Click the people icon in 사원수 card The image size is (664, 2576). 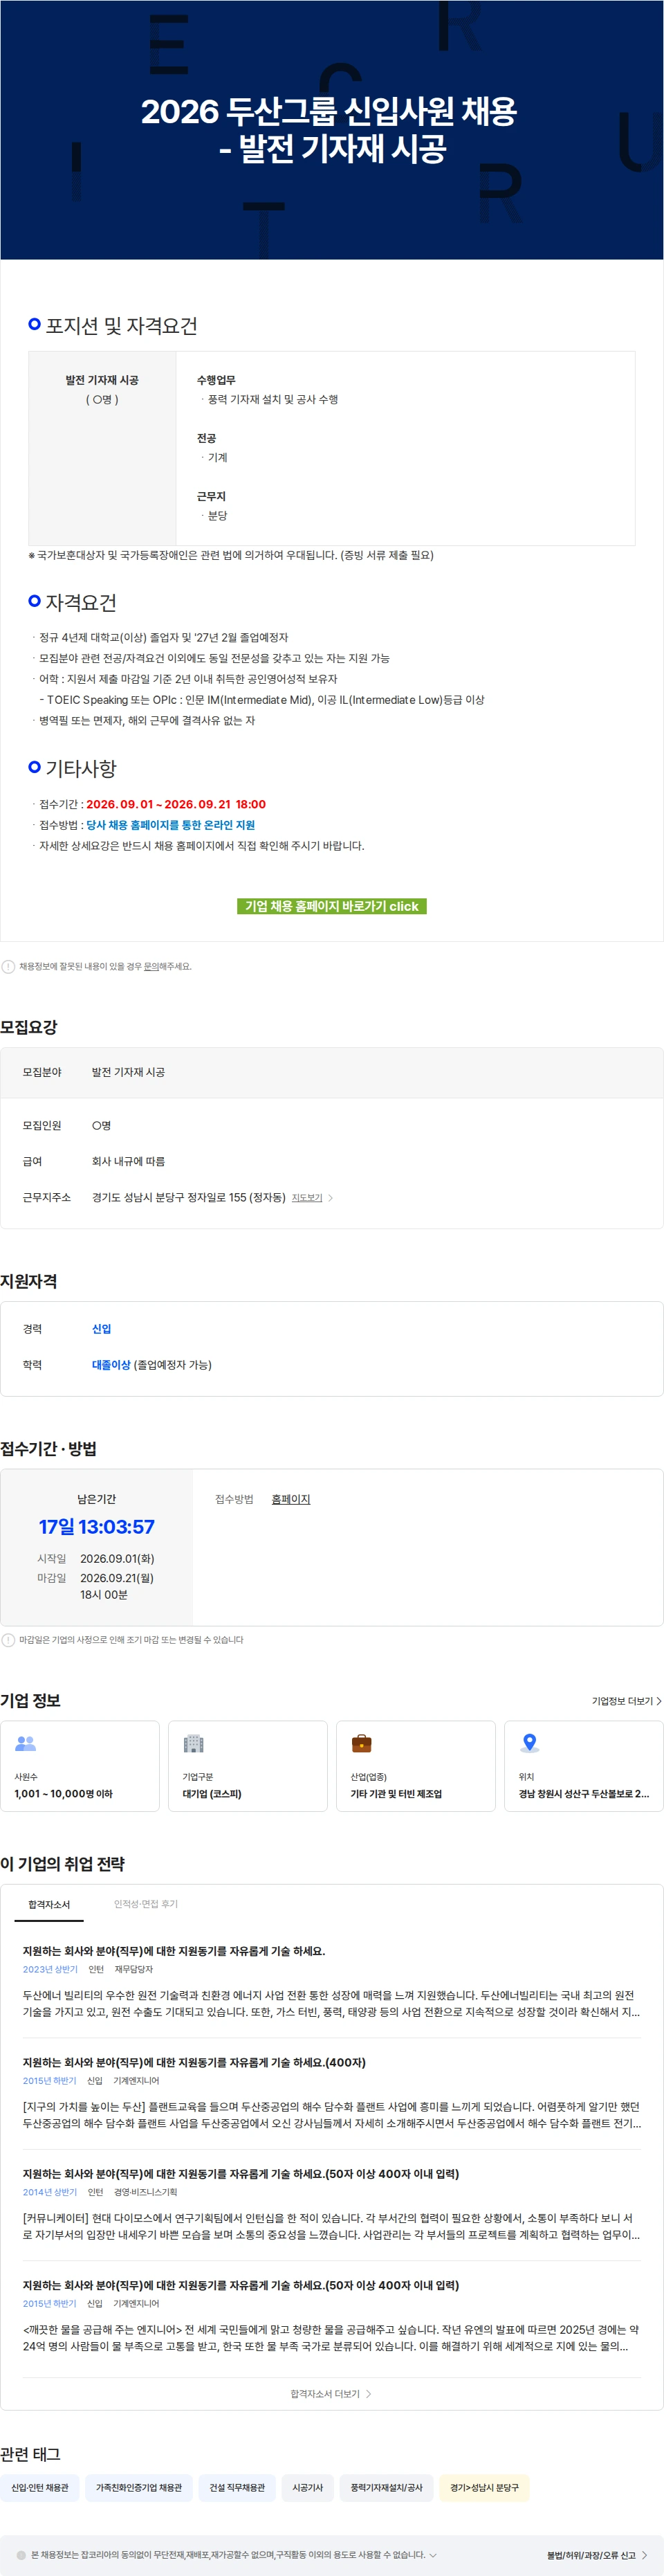(26, 1743)
